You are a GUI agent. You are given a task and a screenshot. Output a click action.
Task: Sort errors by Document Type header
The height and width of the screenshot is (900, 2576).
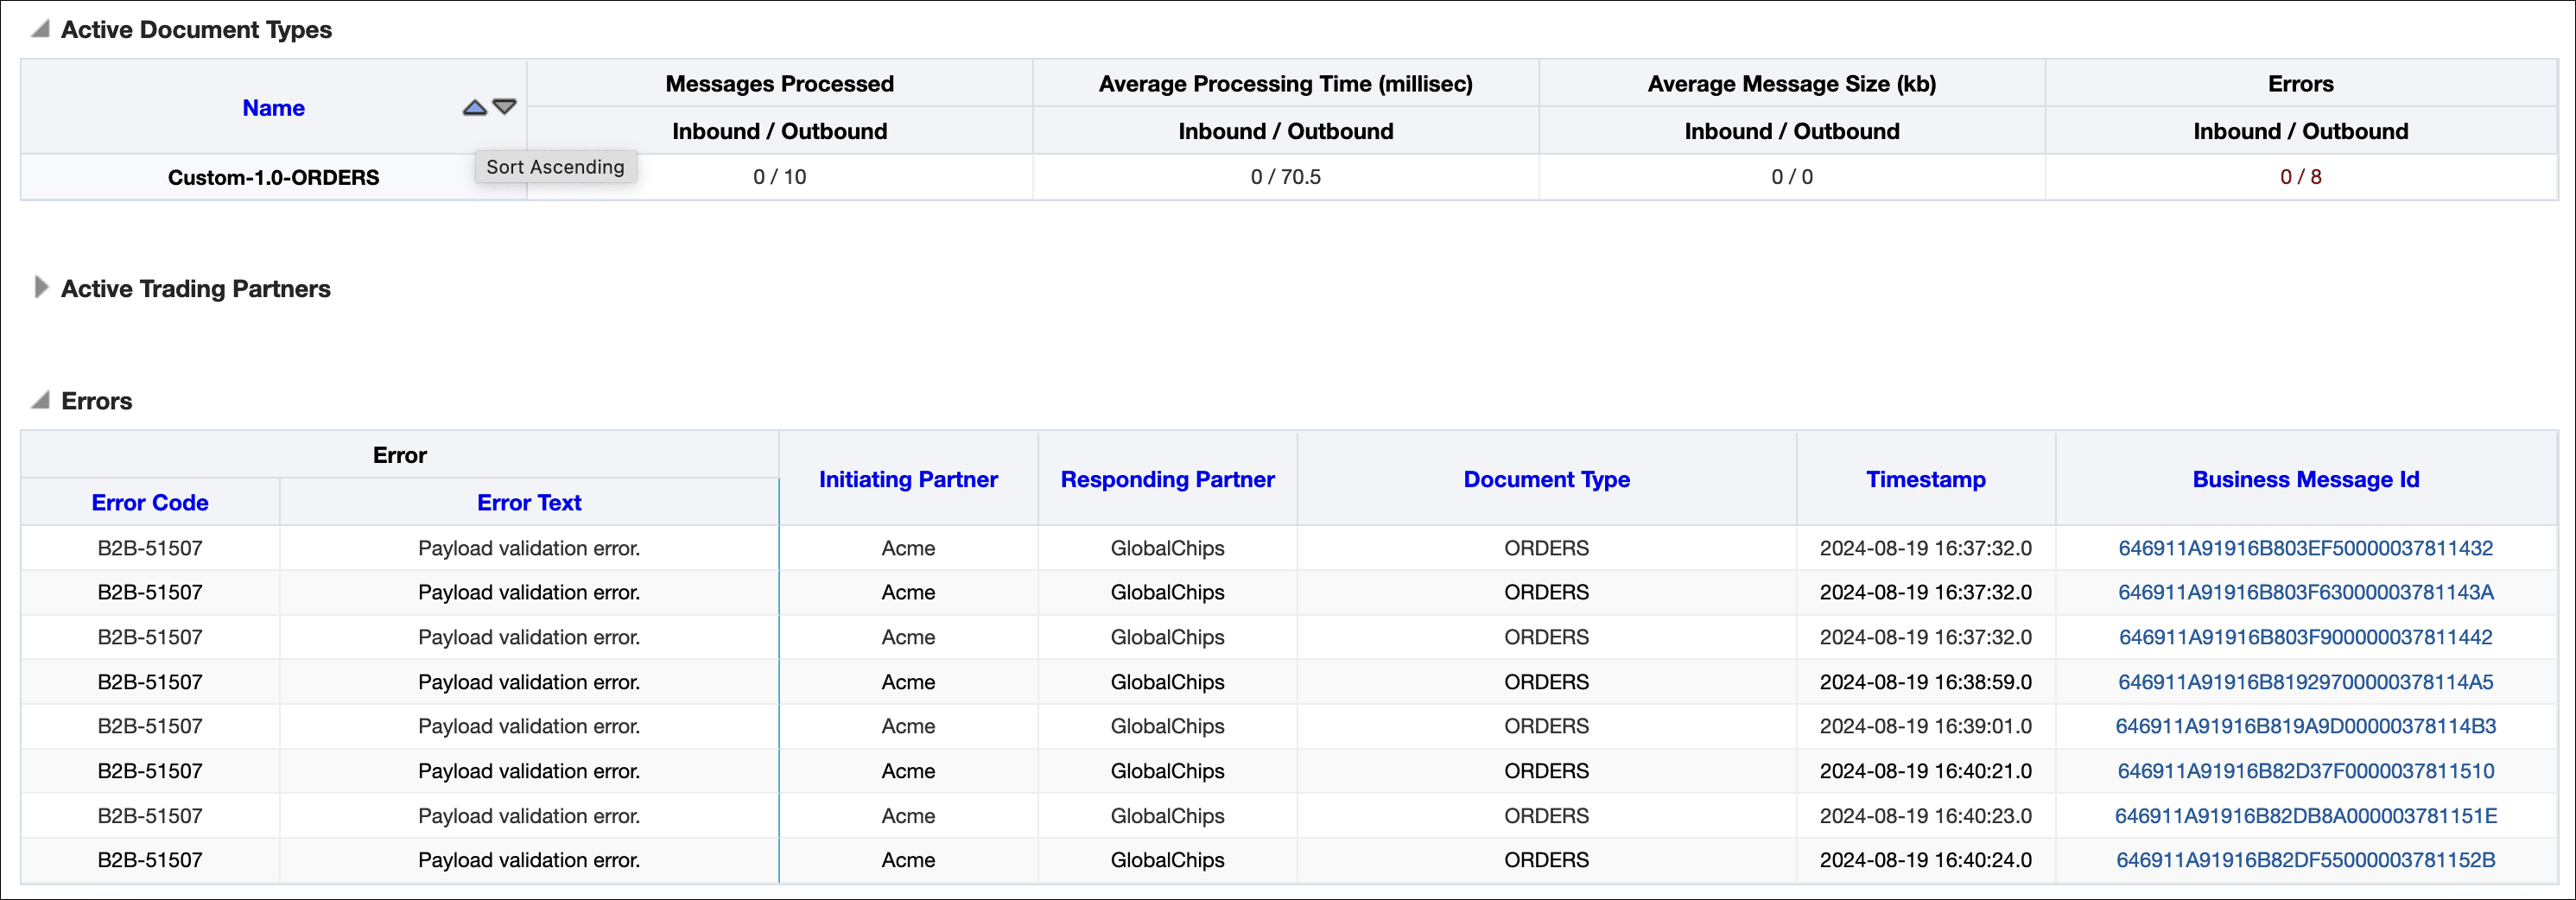point(1546,479)
